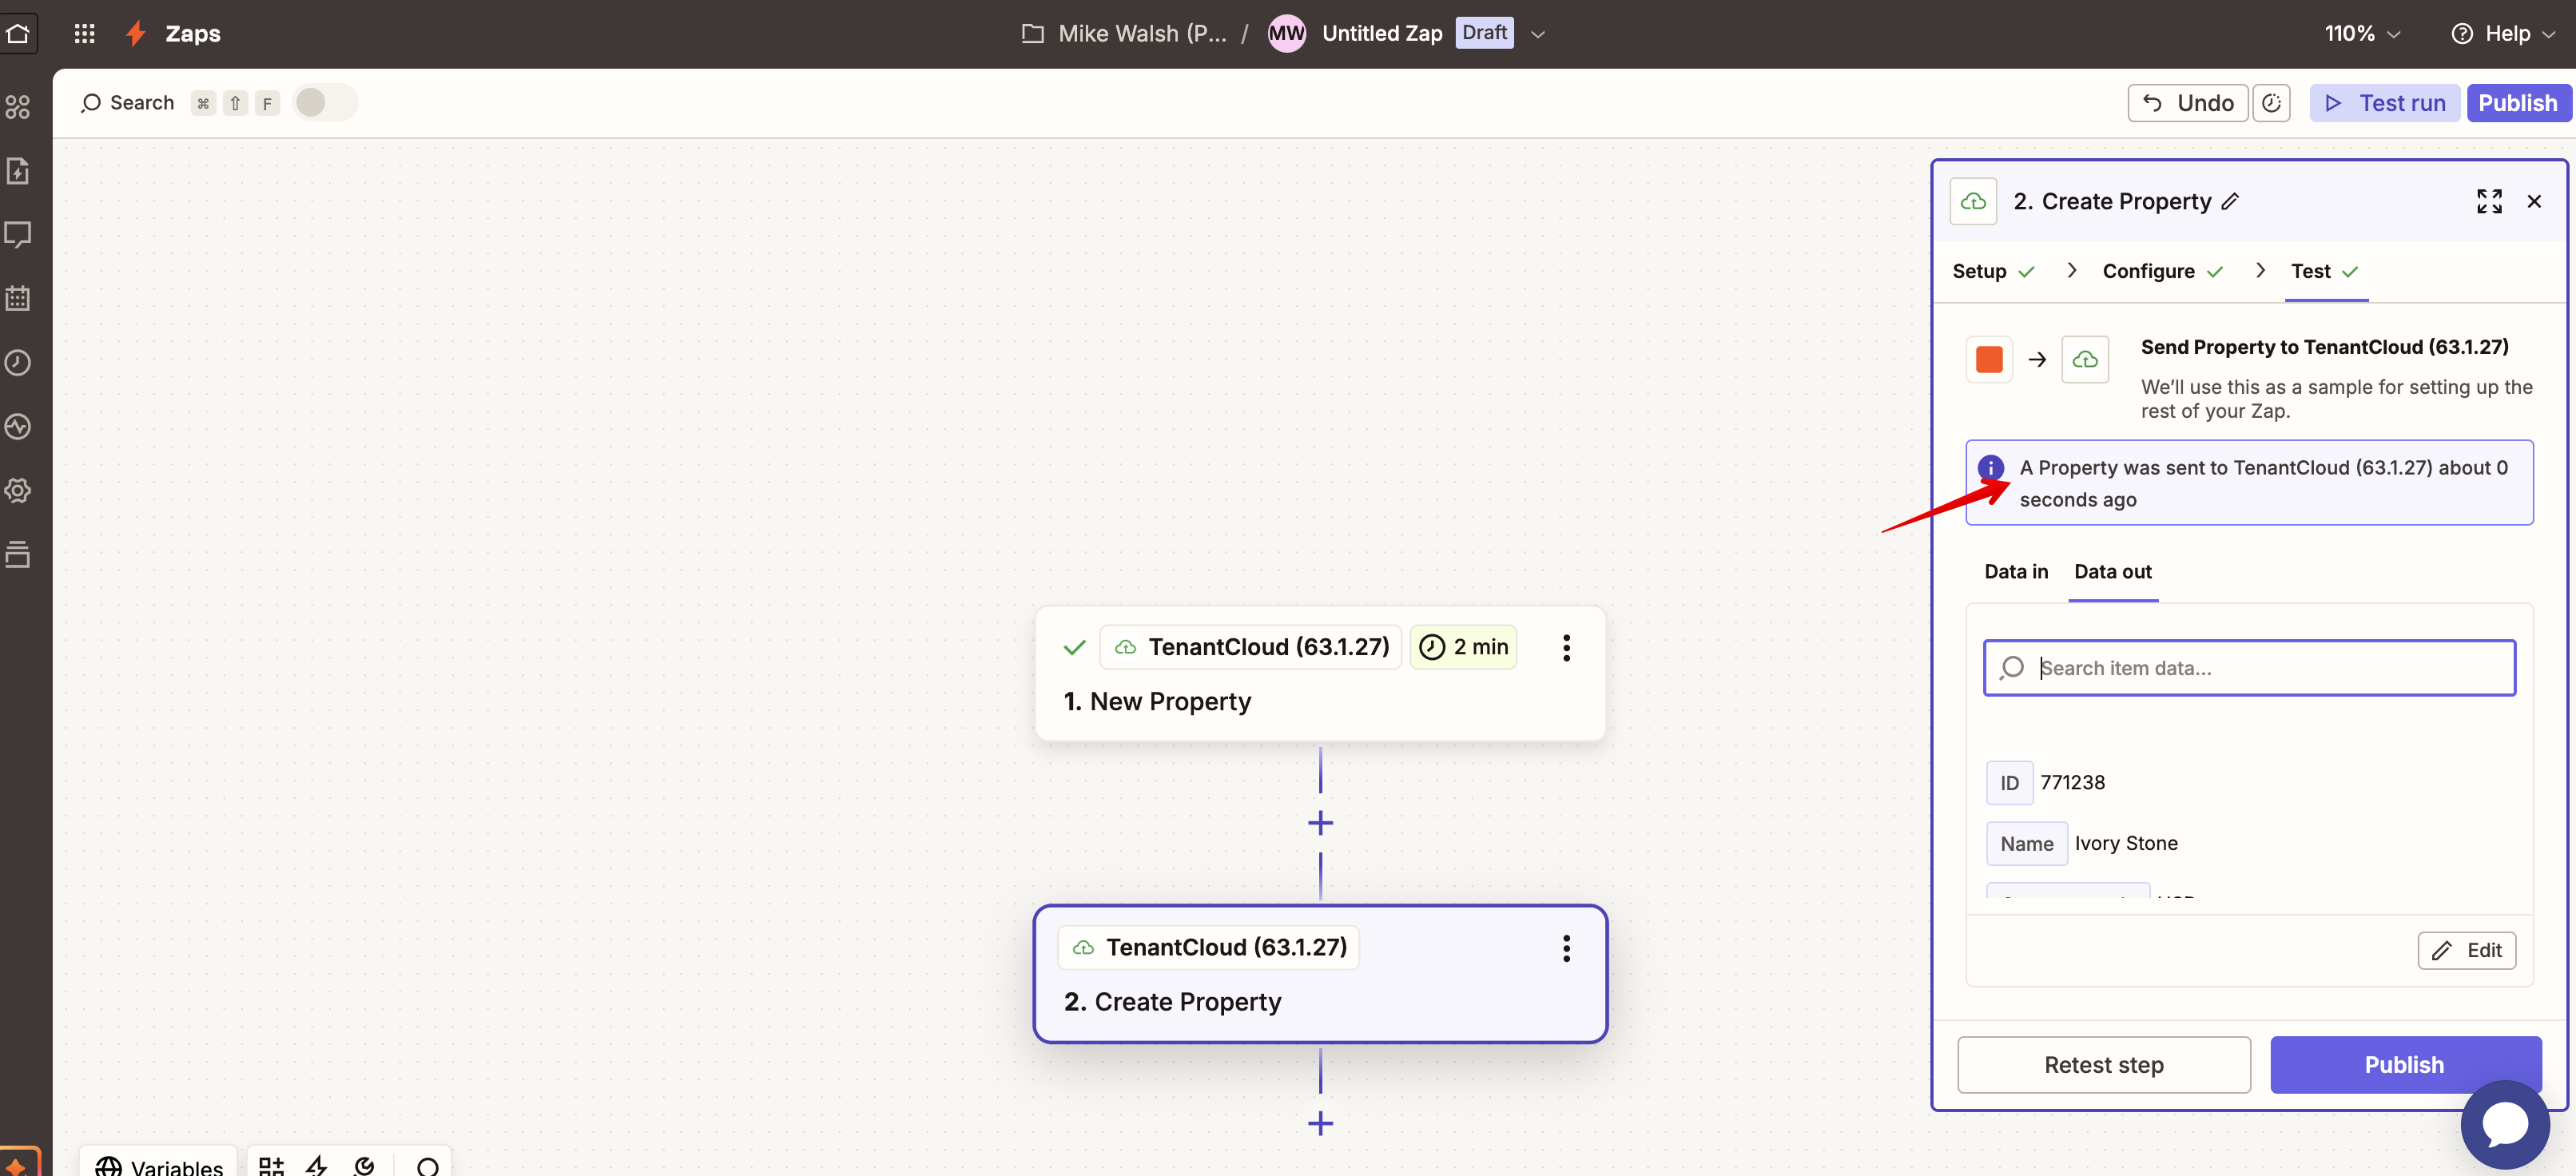
Task: Click the TenantCloud app chip on step 1
Action: point(1250,647)
